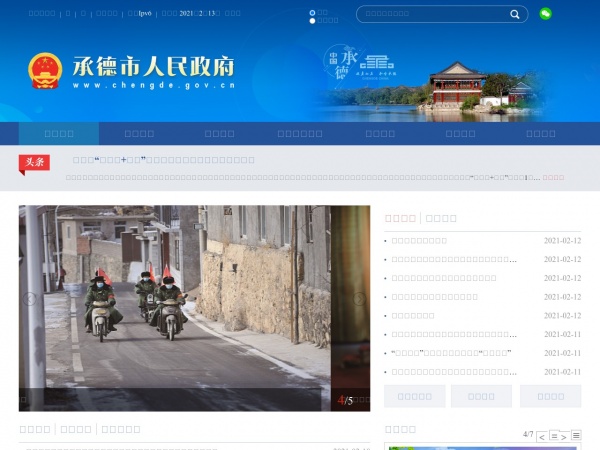Viewport: 600px width, 450px height.
Task: Click the Ipv6 link in the top bar
Action: 140,13
